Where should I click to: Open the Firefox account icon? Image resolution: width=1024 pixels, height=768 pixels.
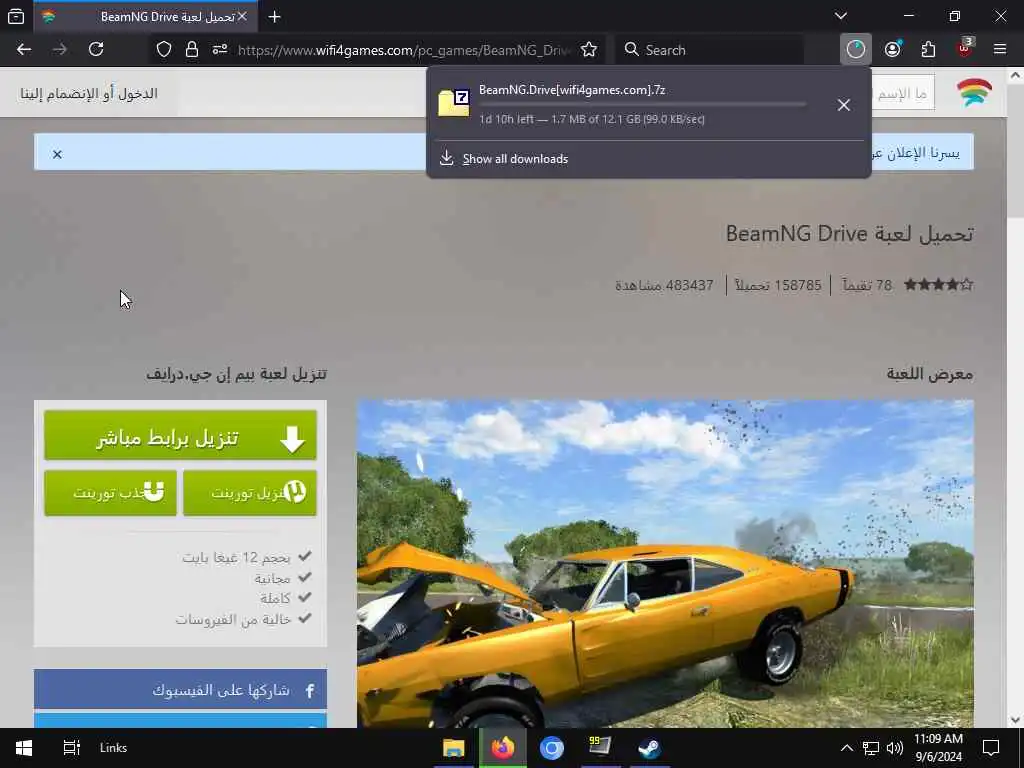tap(893, 50)
